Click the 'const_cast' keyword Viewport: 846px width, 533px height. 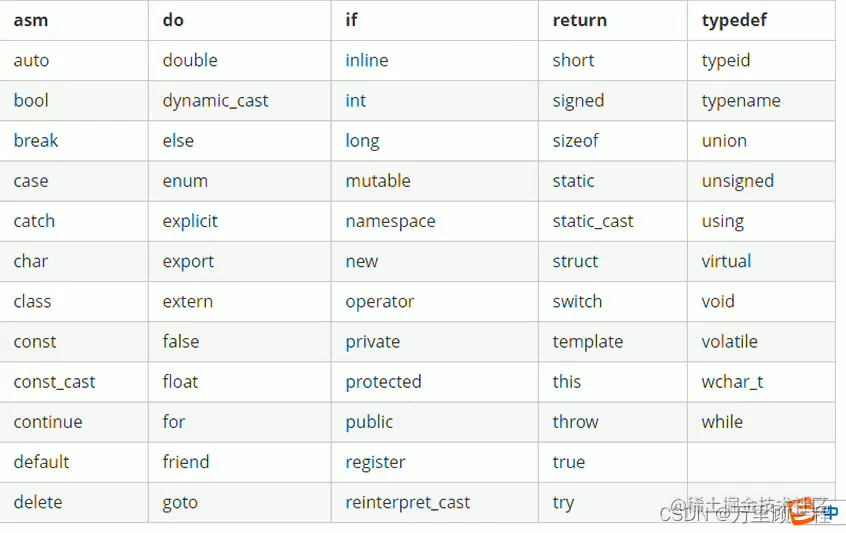[x=54, y=382]
